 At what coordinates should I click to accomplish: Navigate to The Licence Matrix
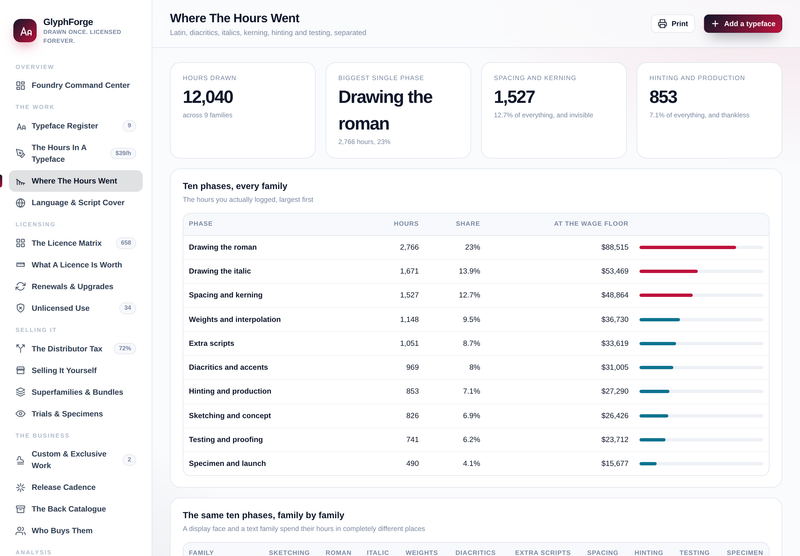coord(76,243)
